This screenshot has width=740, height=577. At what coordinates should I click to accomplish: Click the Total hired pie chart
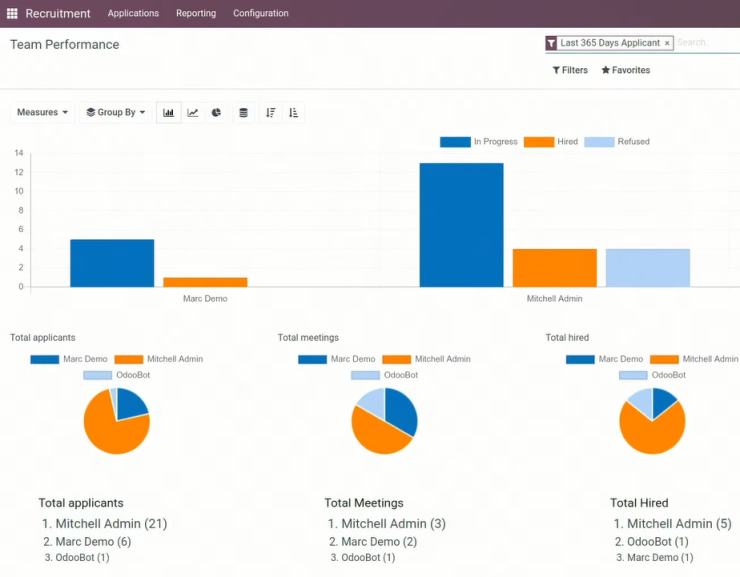(652, 421)
